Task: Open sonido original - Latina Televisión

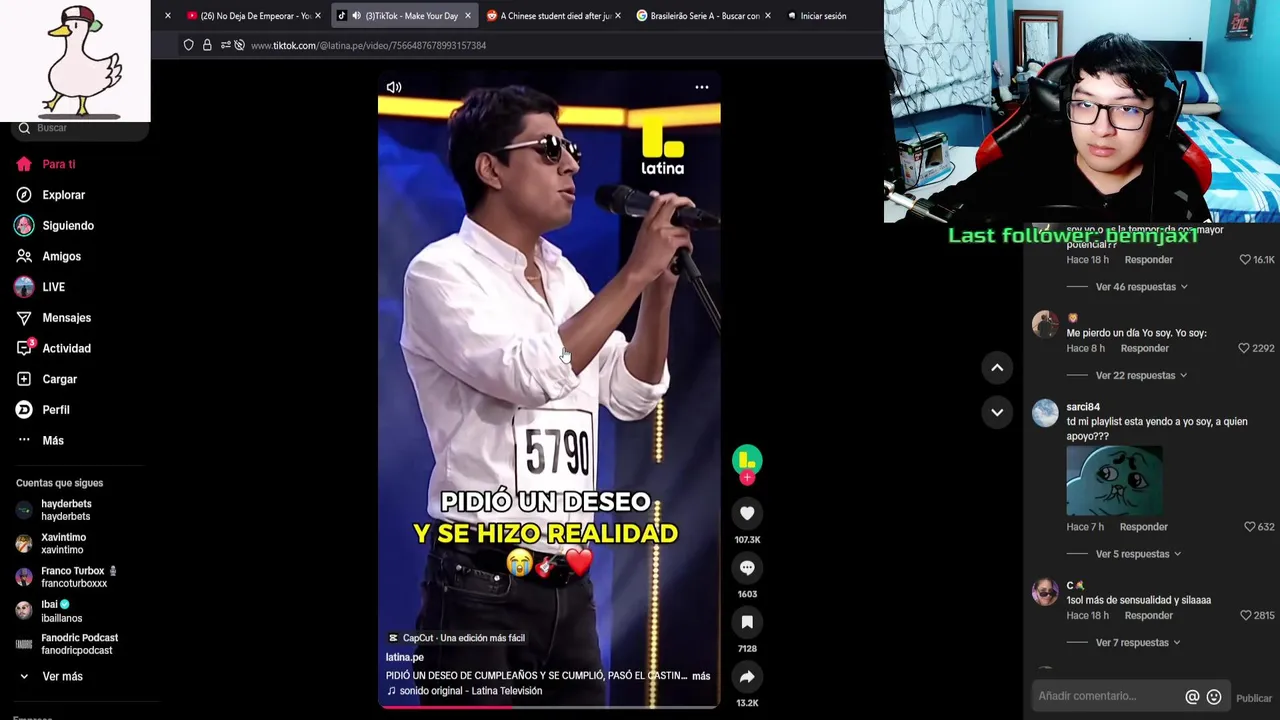Action: [471, 691]
